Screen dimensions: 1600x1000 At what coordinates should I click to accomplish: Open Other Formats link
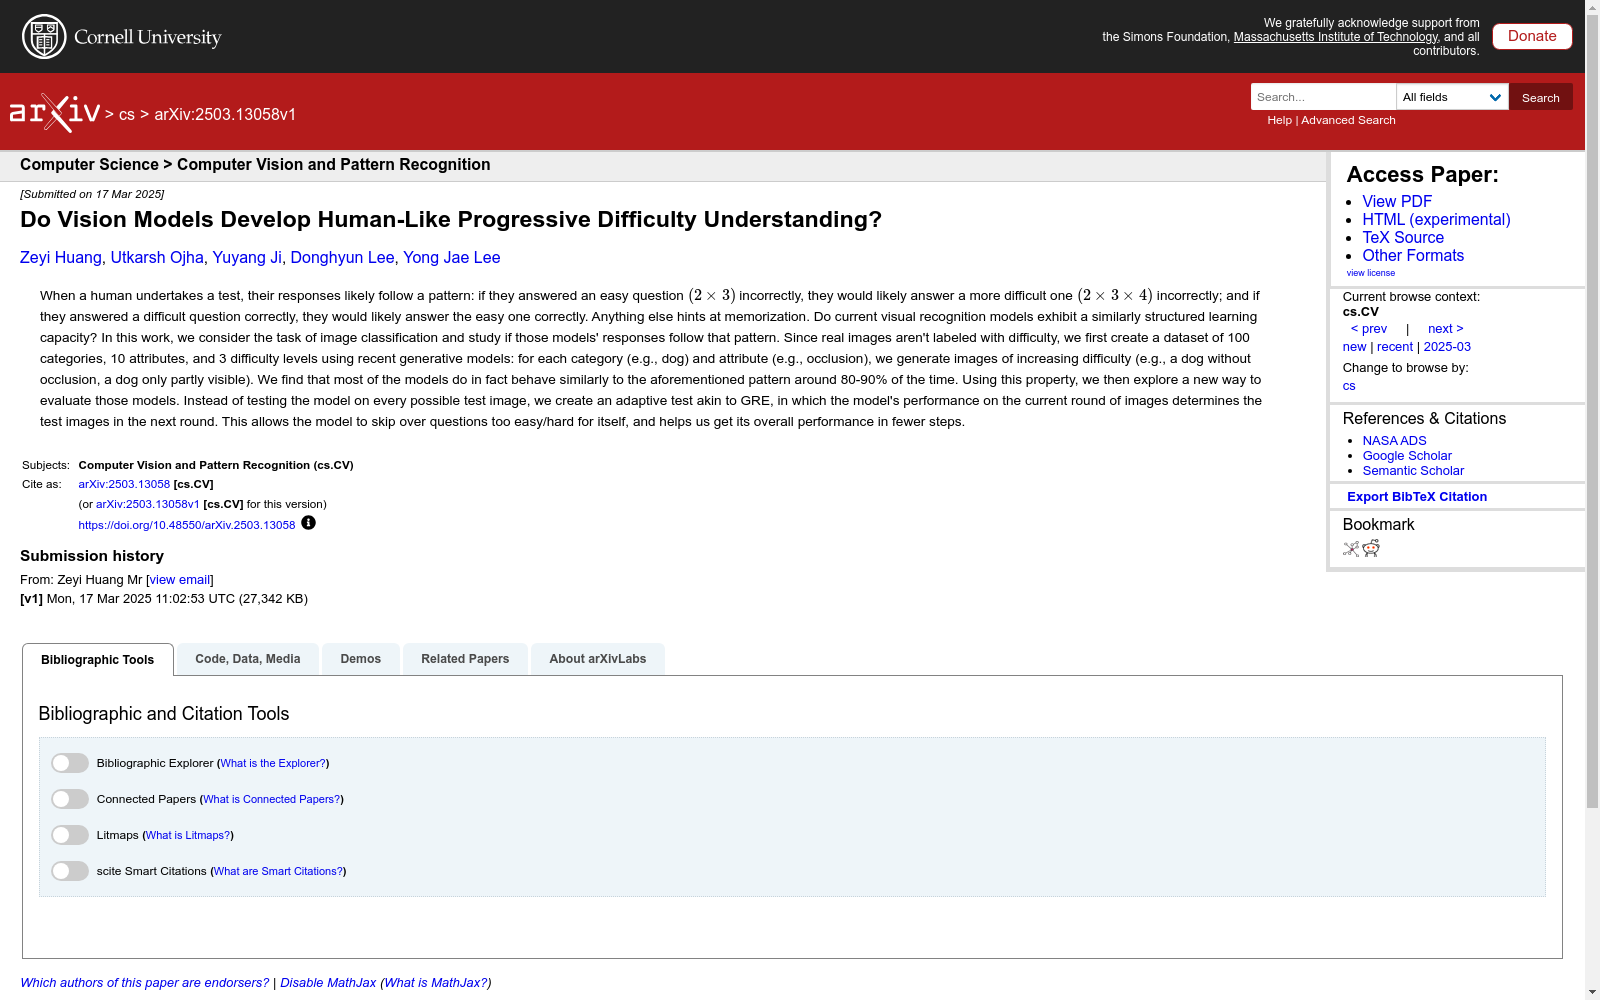coord(1413,256)
